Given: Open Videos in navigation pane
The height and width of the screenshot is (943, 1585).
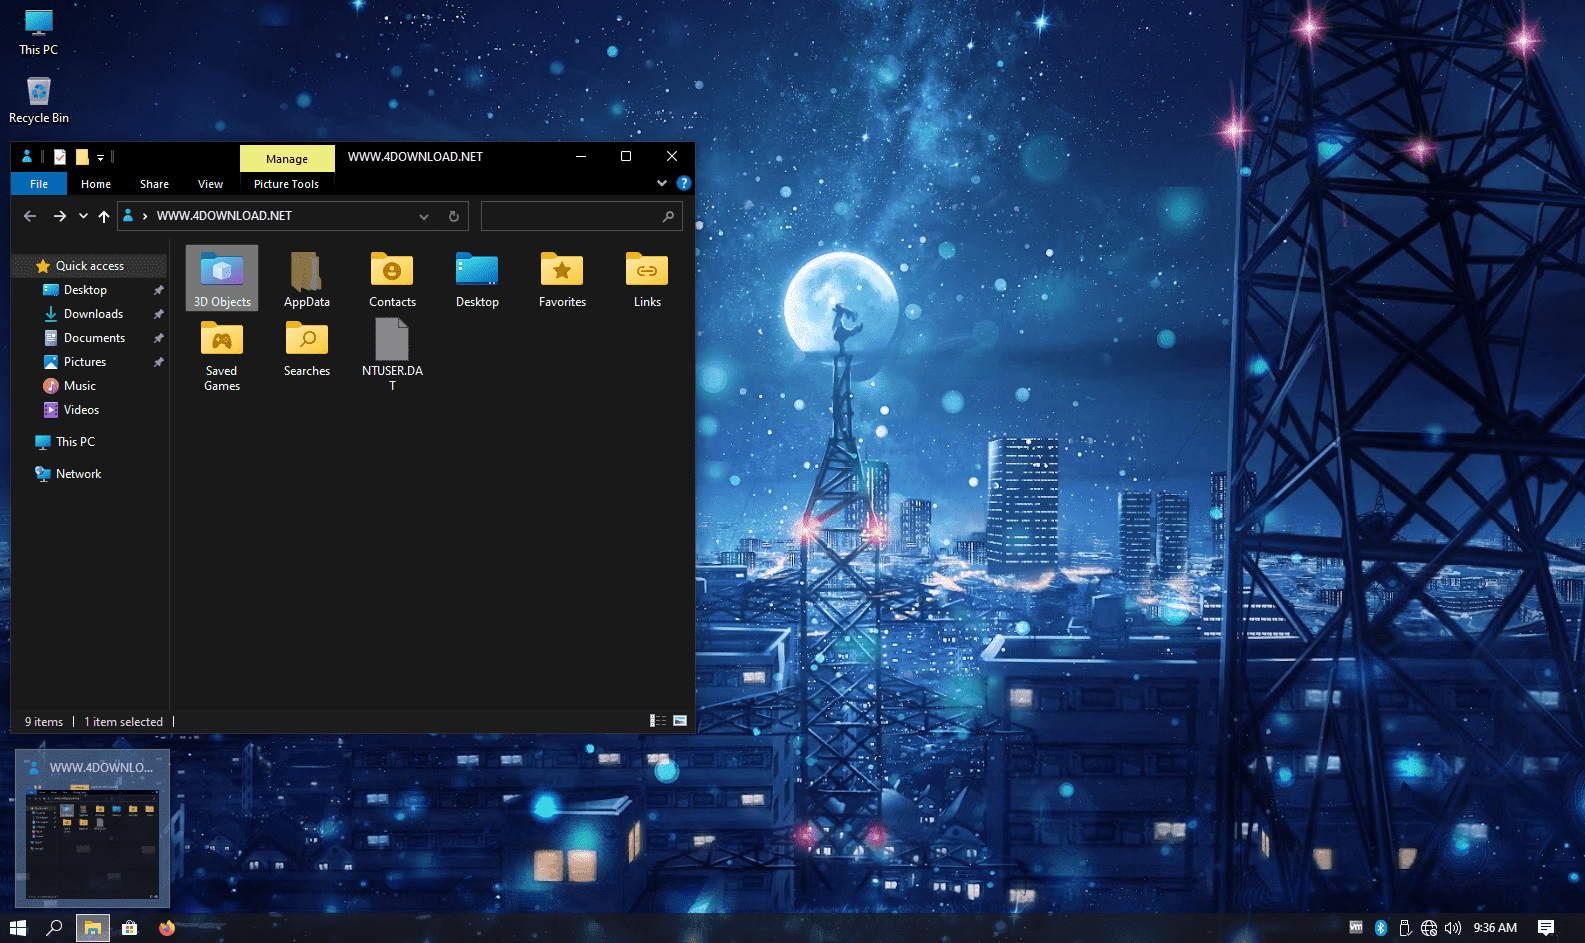Looking at the screenshot, I should pyautogui.click(x=81, y=410).
